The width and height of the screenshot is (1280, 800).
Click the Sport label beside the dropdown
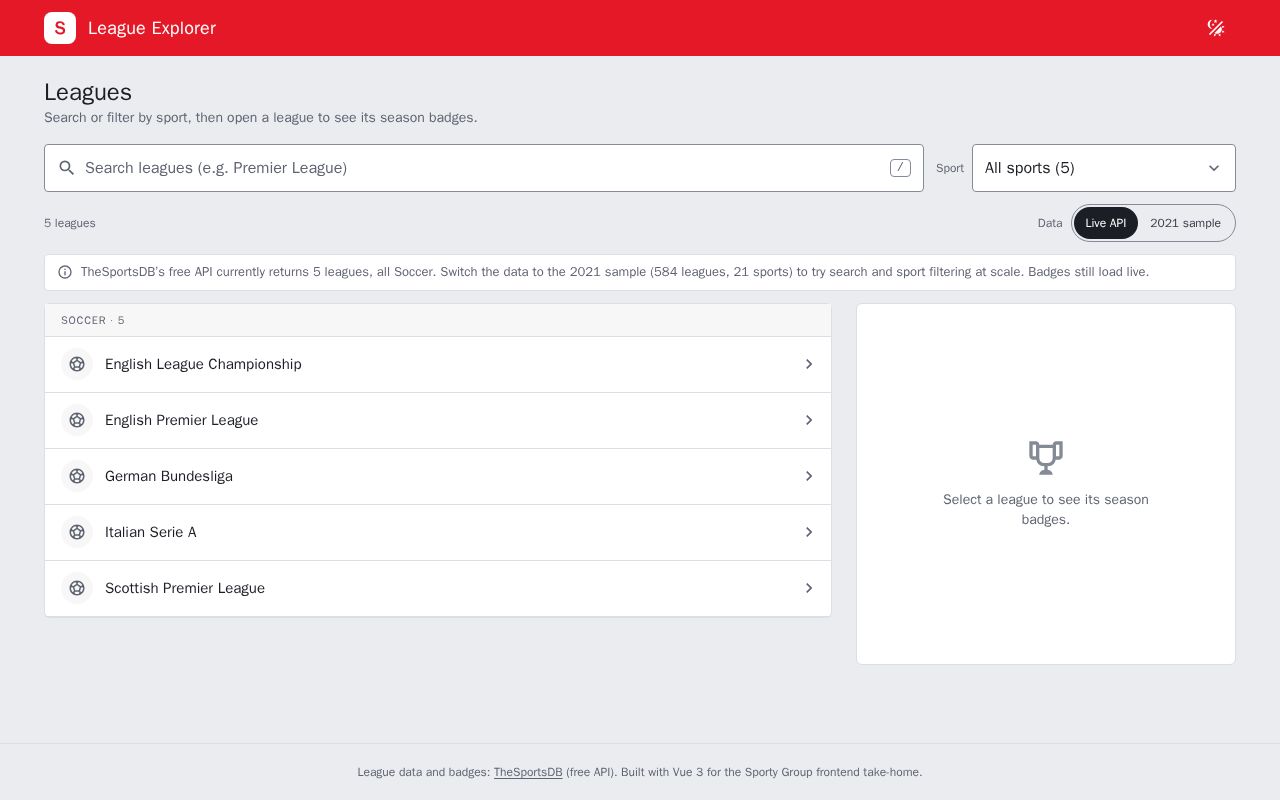coord(950,168)
